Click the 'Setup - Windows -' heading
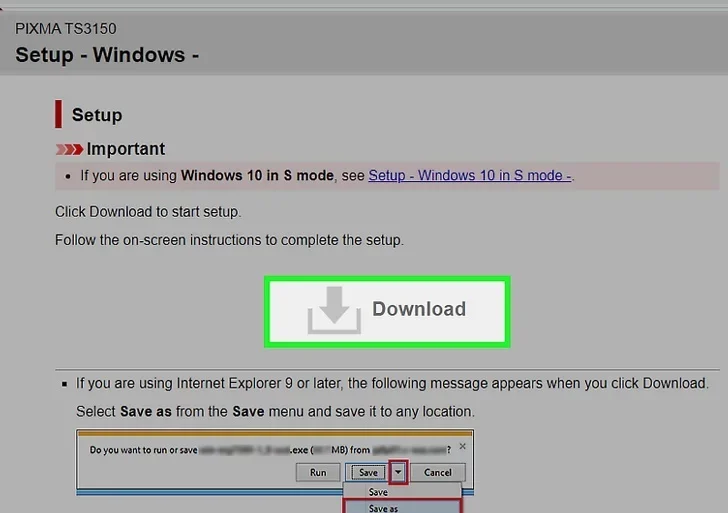 click(x=107, y=55)
